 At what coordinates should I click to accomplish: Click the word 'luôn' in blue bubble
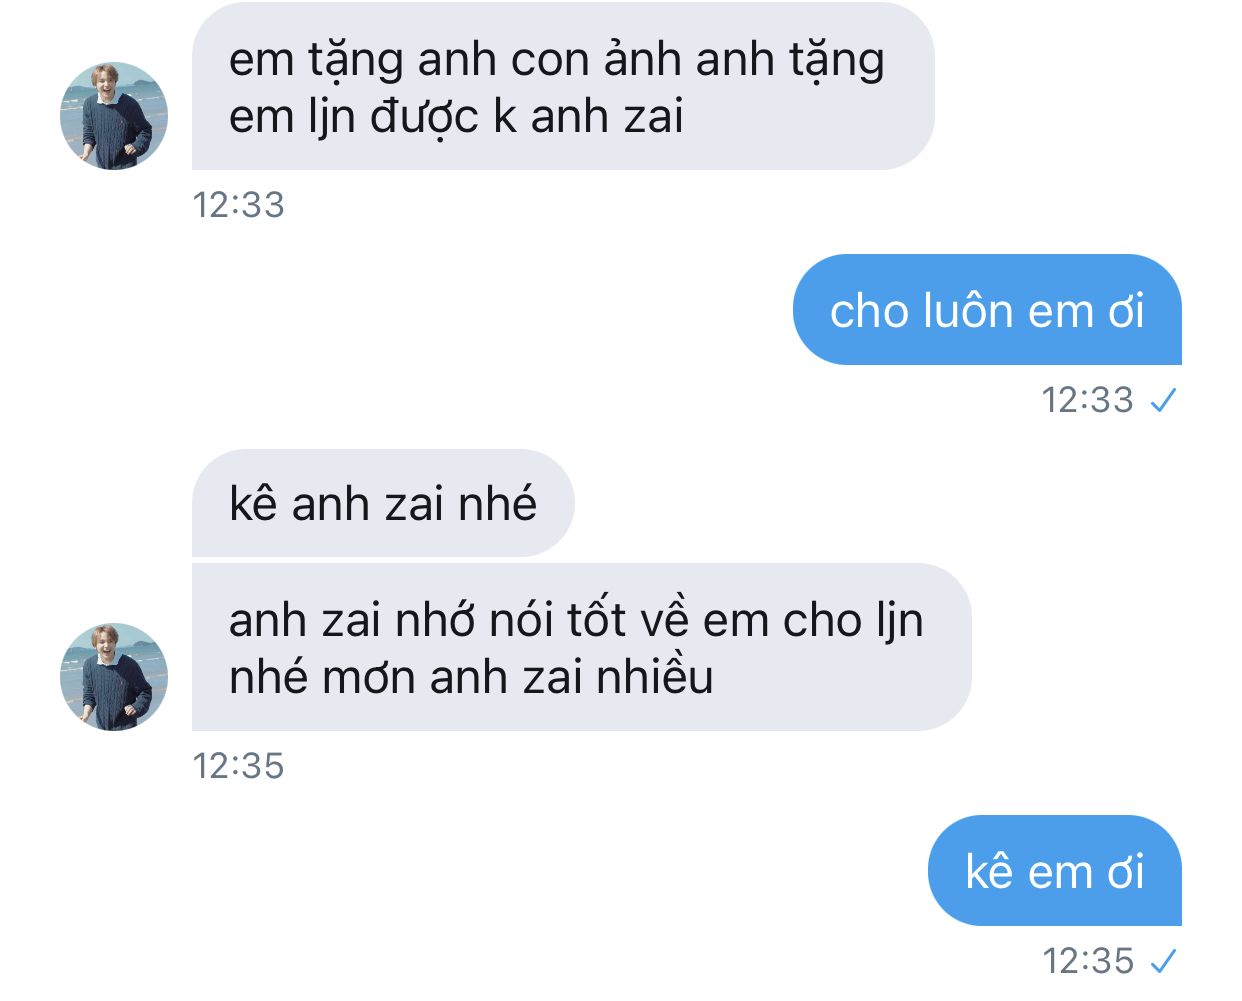[967, 311]
